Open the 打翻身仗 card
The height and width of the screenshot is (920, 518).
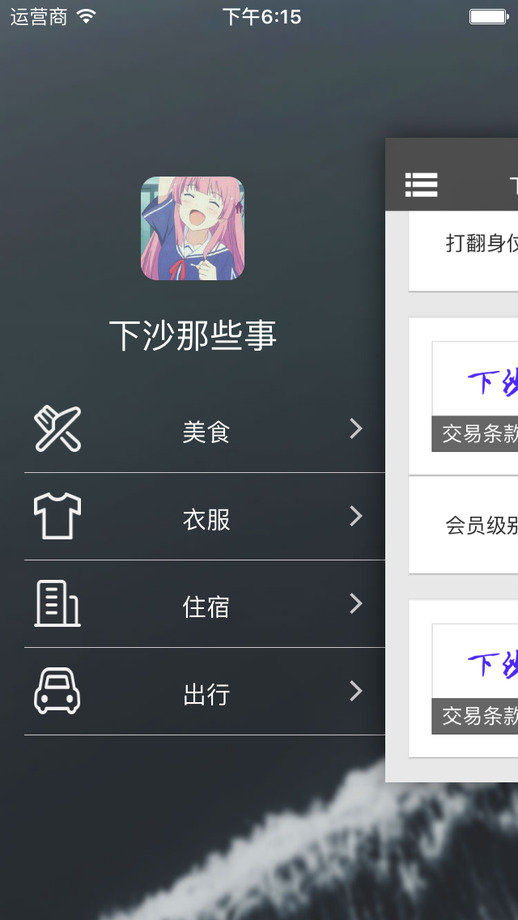pos(463,251)
